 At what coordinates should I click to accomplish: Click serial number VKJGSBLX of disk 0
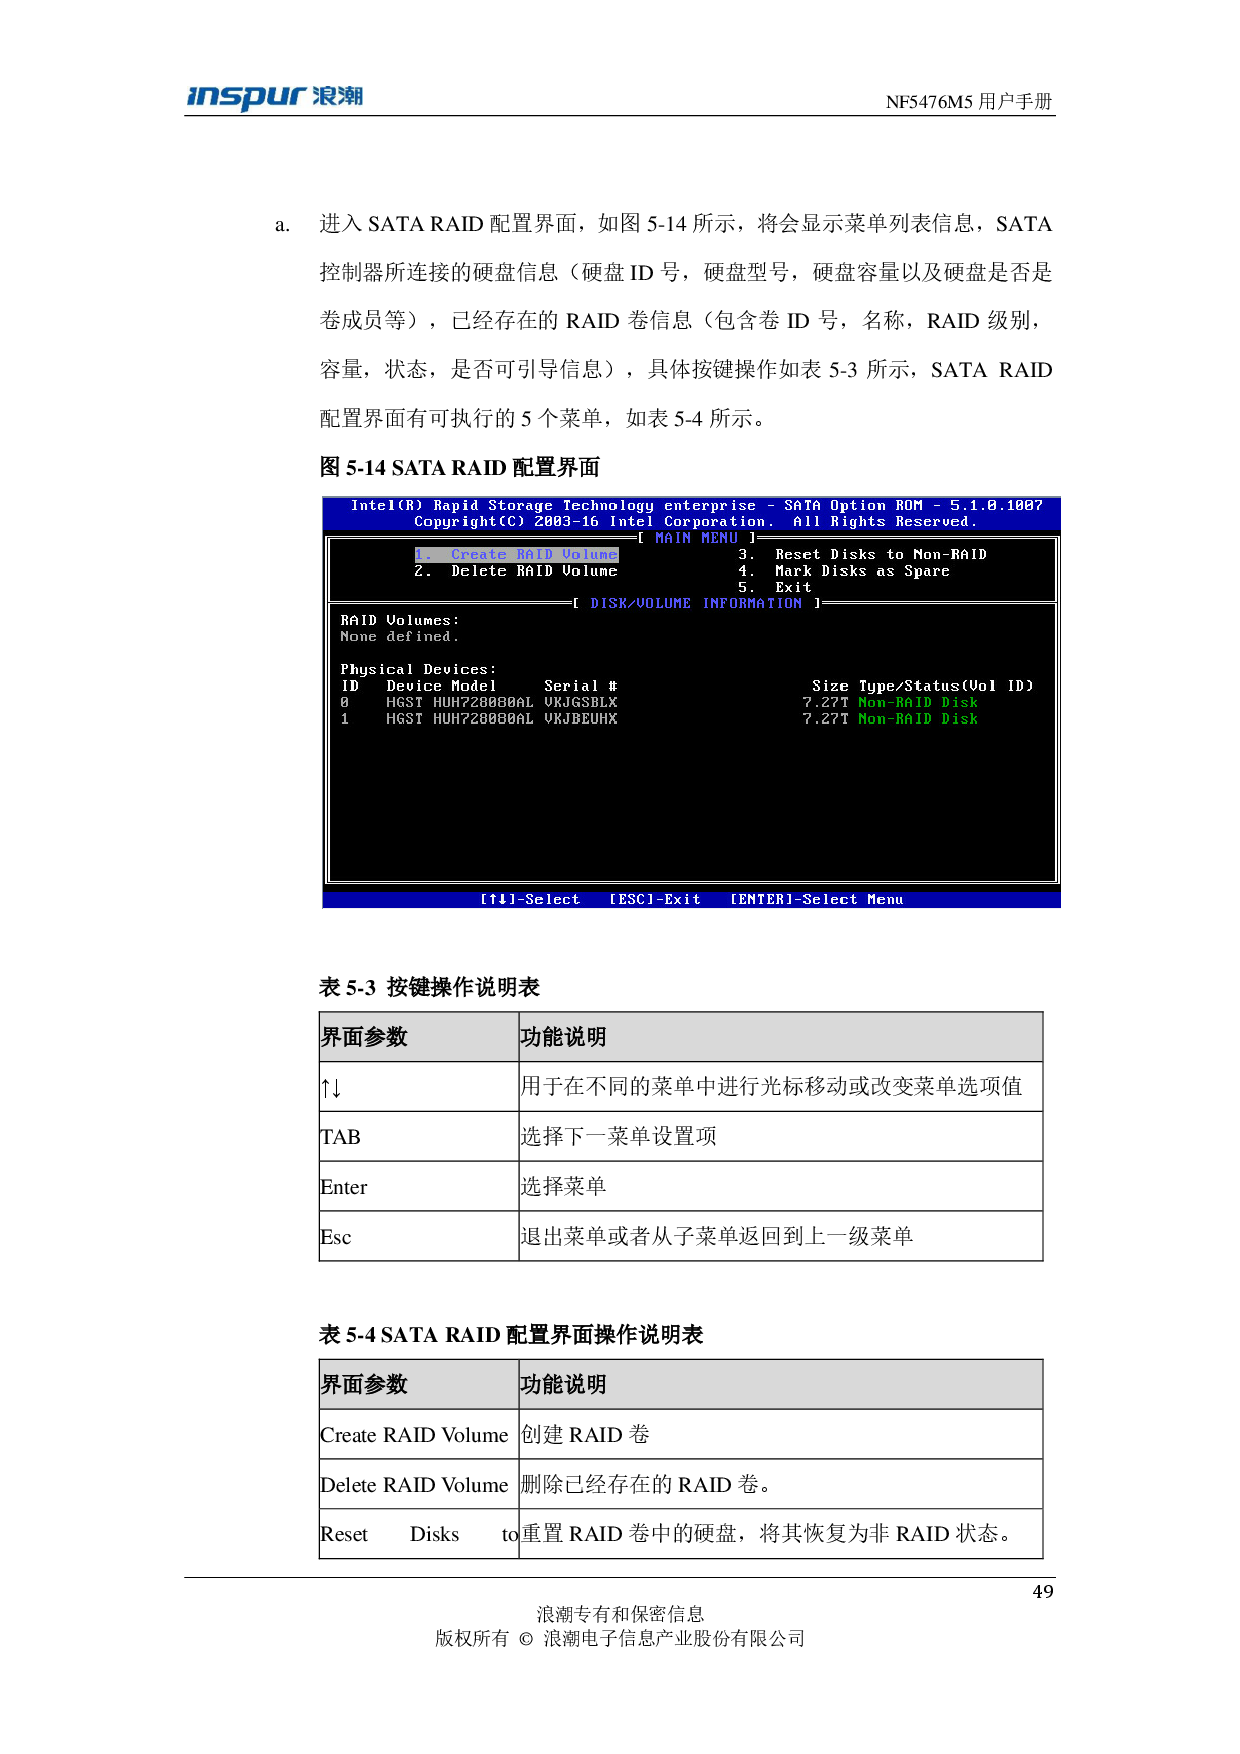coord(580,703)
